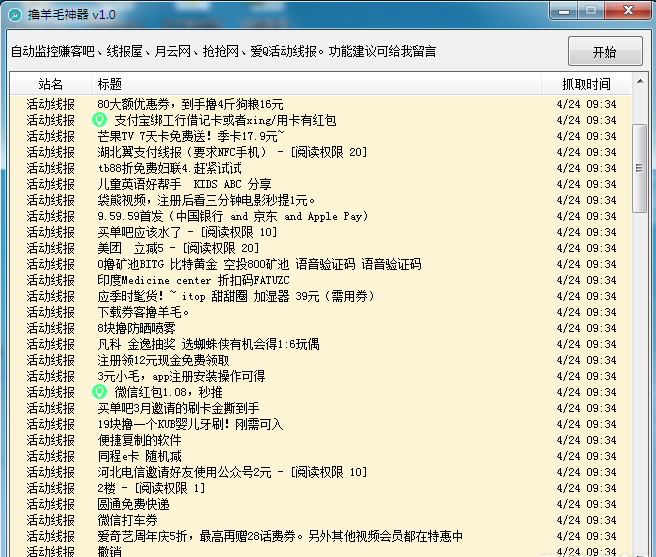Select row 支付宝绑工行借记卡或者xing/用卡有红包
Viewport: 656px width, 557px height.
click(x=320, y=120)
